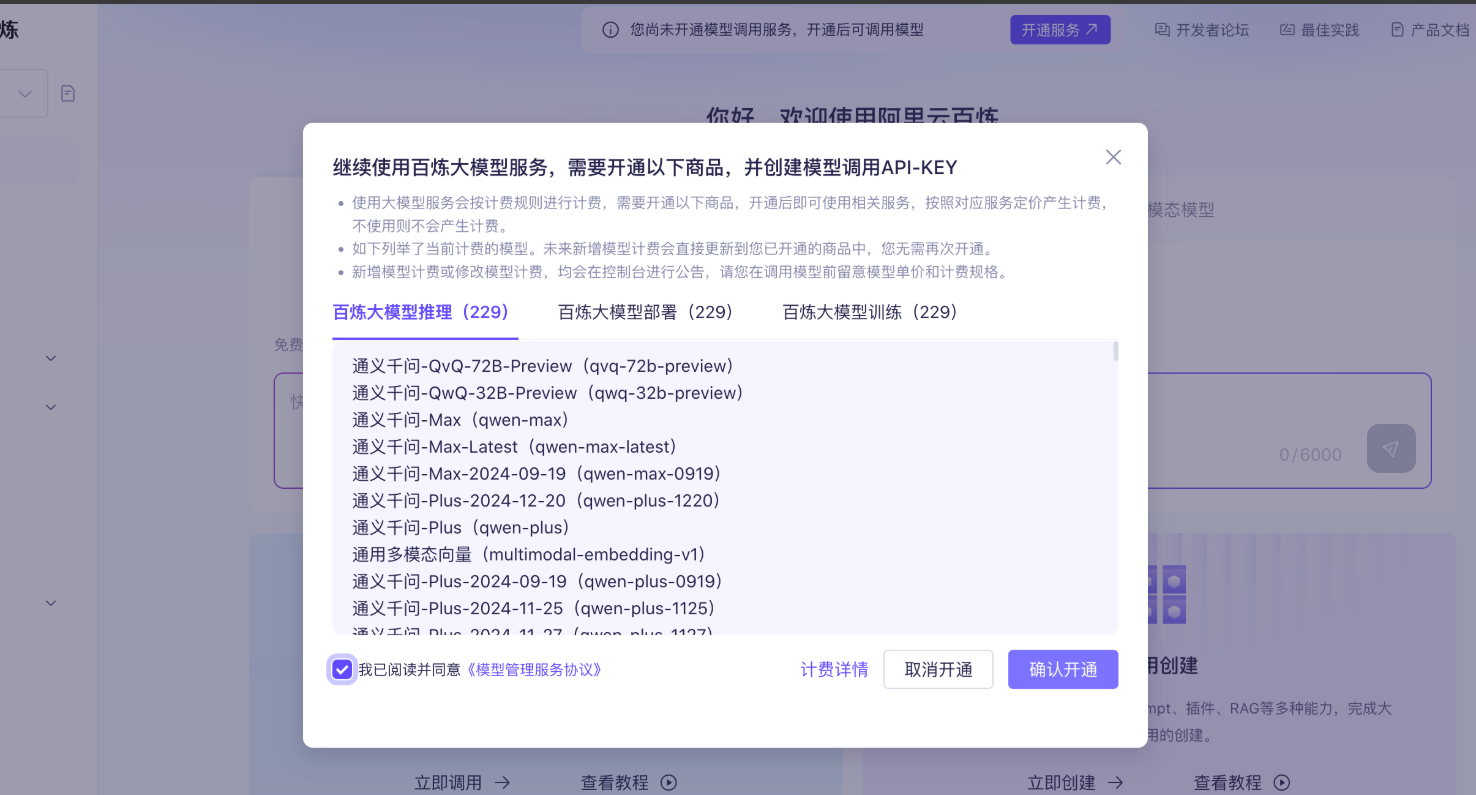Click 开通服务 button in top banner
This screenshot has width=1476, height=795.
point(1059,30)
